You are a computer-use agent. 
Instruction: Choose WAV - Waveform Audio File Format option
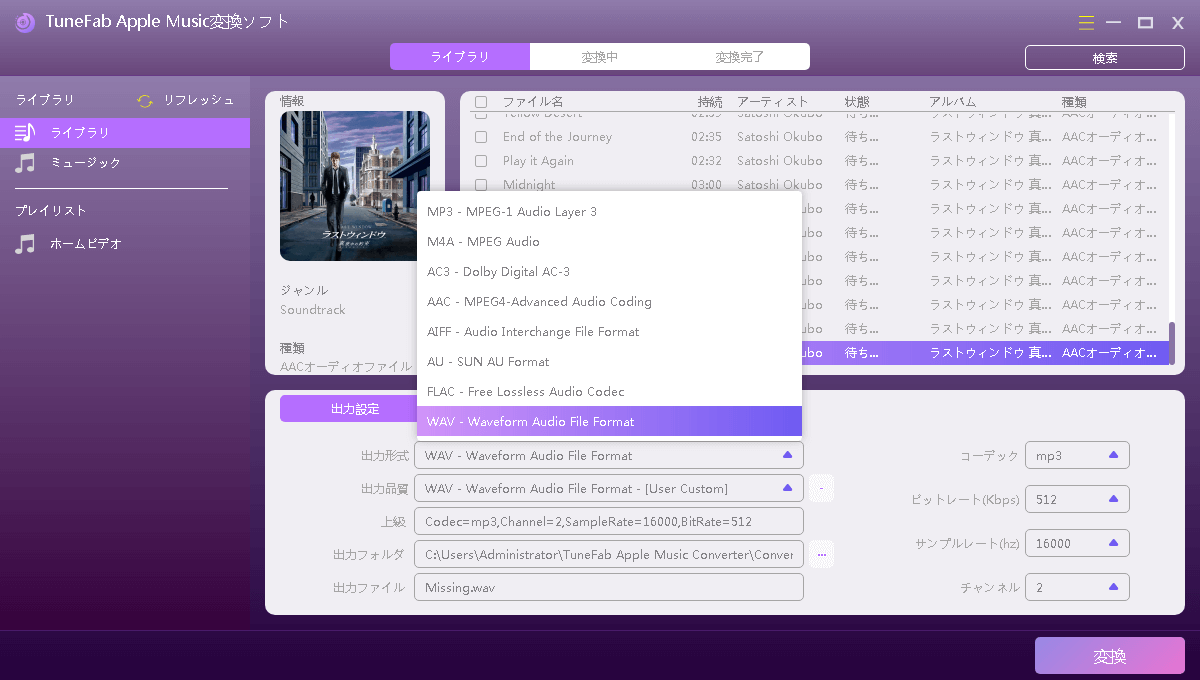pyautogui.click(x=609, y=421)
